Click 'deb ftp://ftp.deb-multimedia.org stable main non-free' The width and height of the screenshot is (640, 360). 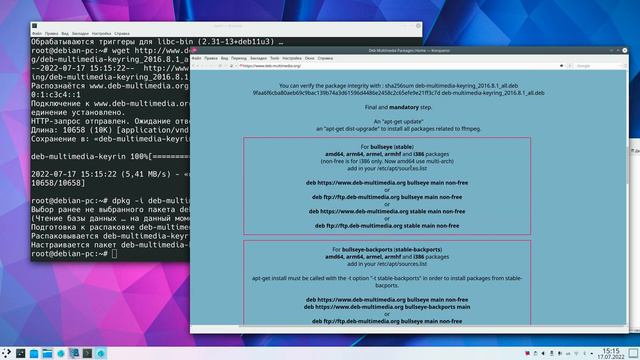pyautogui.click(x=387, y=226)
